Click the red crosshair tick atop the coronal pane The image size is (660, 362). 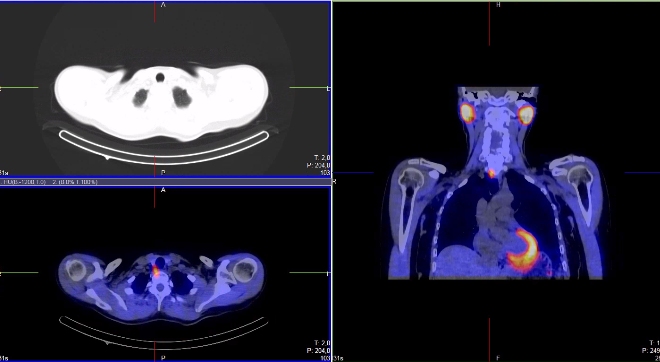[x=489, y=24]
